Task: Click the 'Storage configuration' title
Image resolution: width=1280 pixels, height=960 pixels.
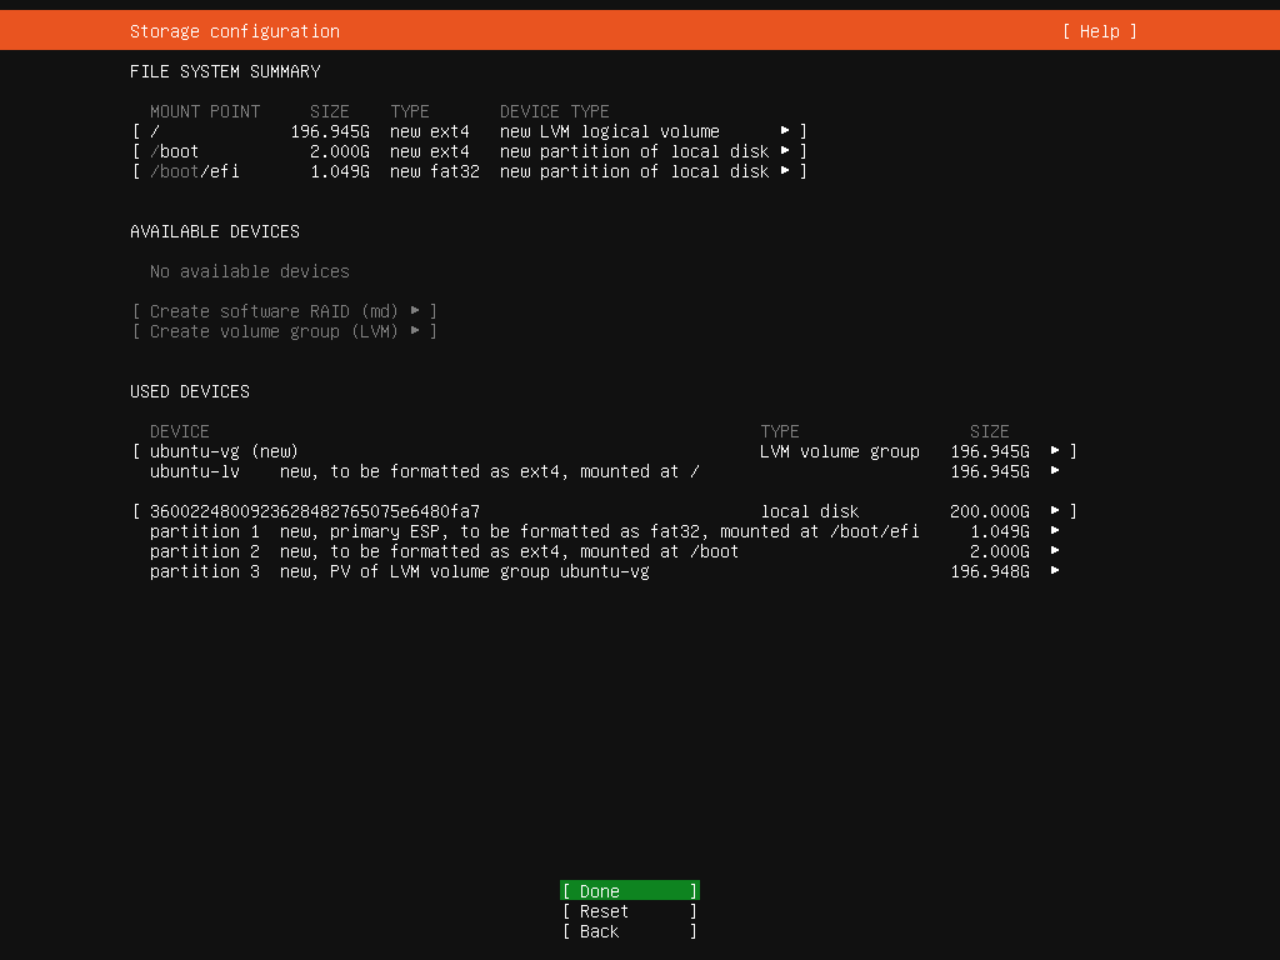Action: [x=234, y=31]
